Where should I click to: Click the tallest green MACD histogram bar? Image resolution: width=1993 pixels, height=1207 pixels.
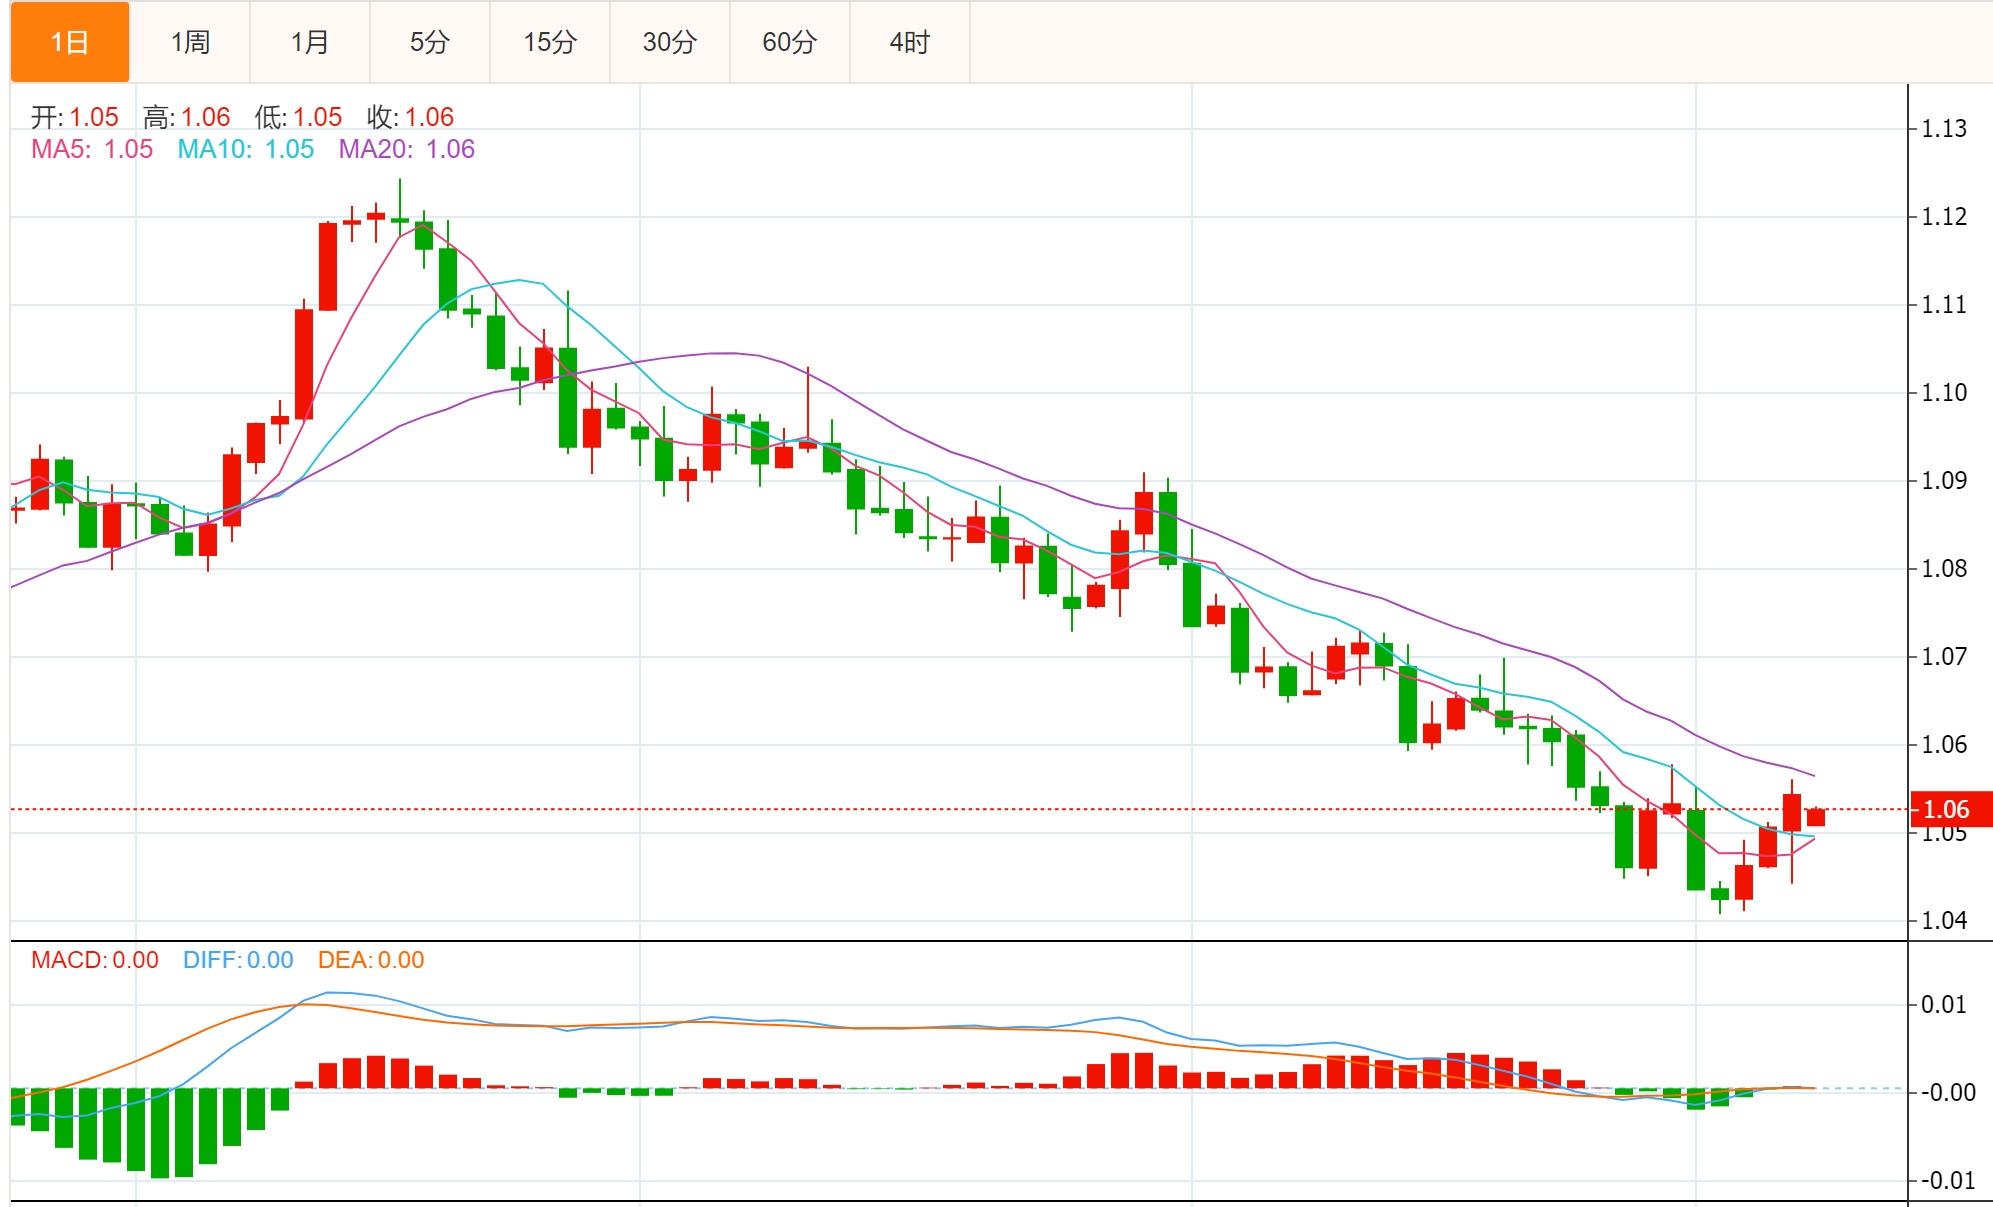point(160,1132)
